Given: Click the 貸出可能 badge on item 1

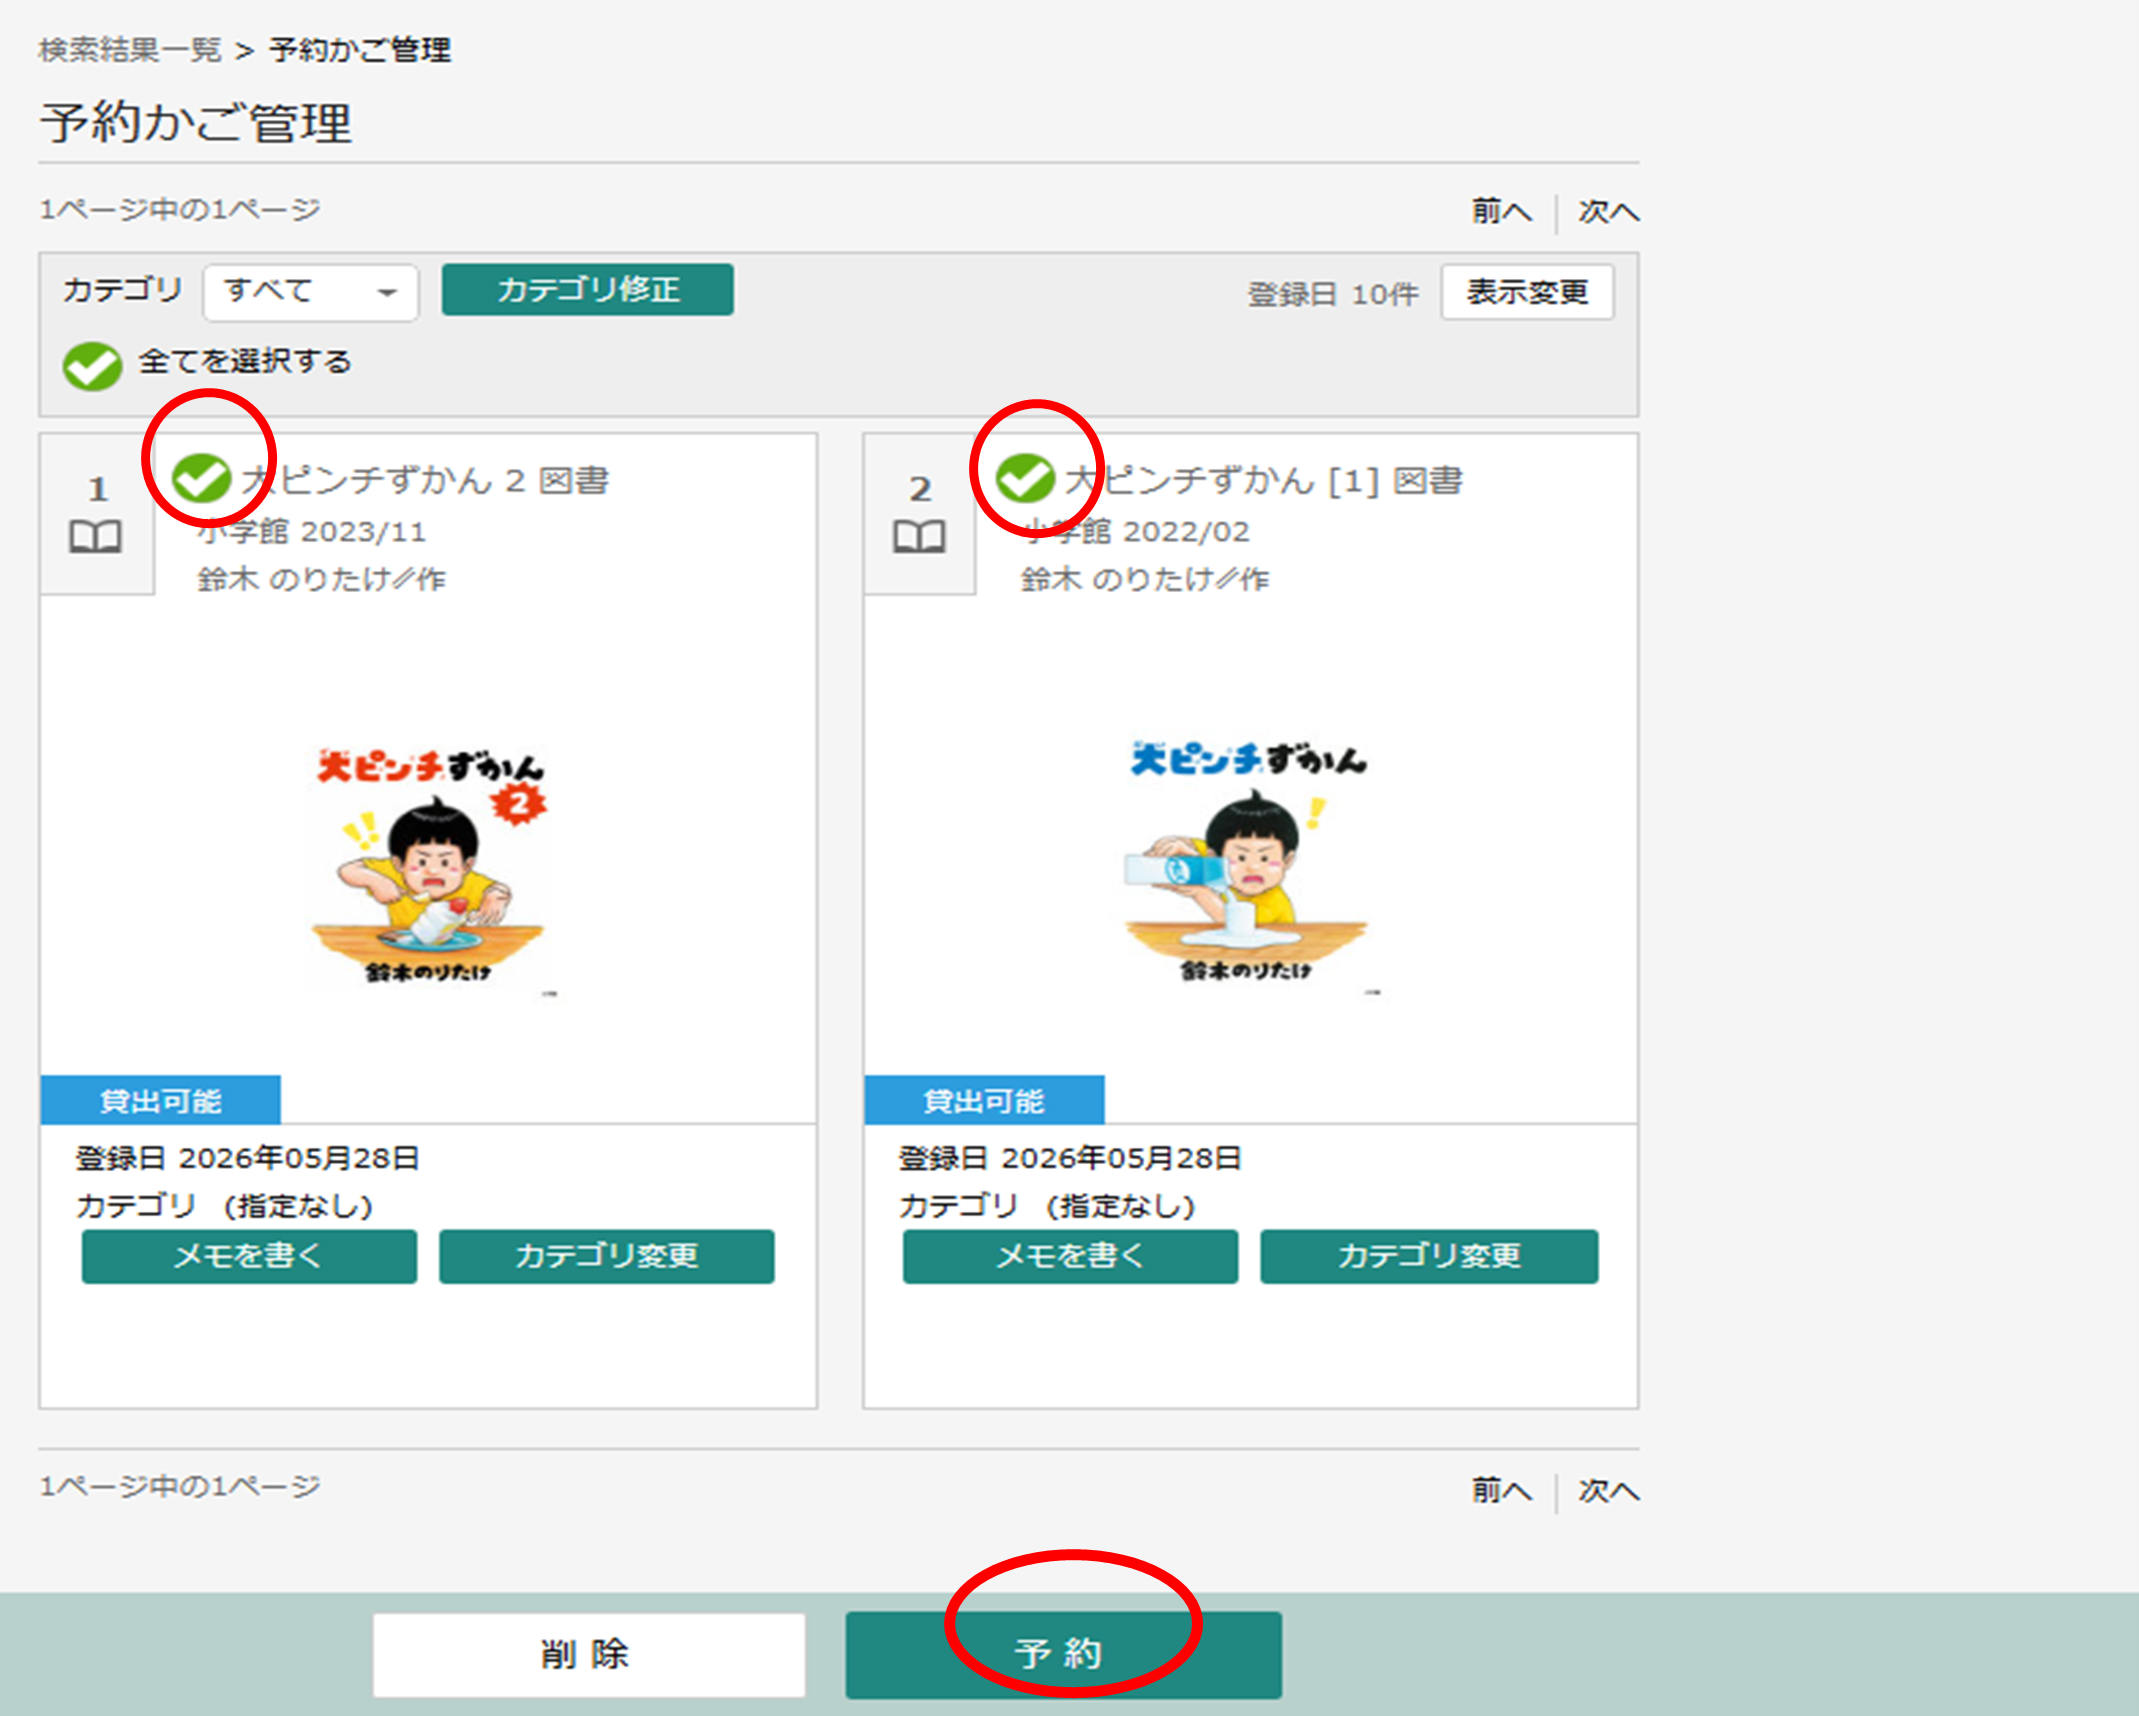Looking at the screenshot, I should coord(161,1100).
